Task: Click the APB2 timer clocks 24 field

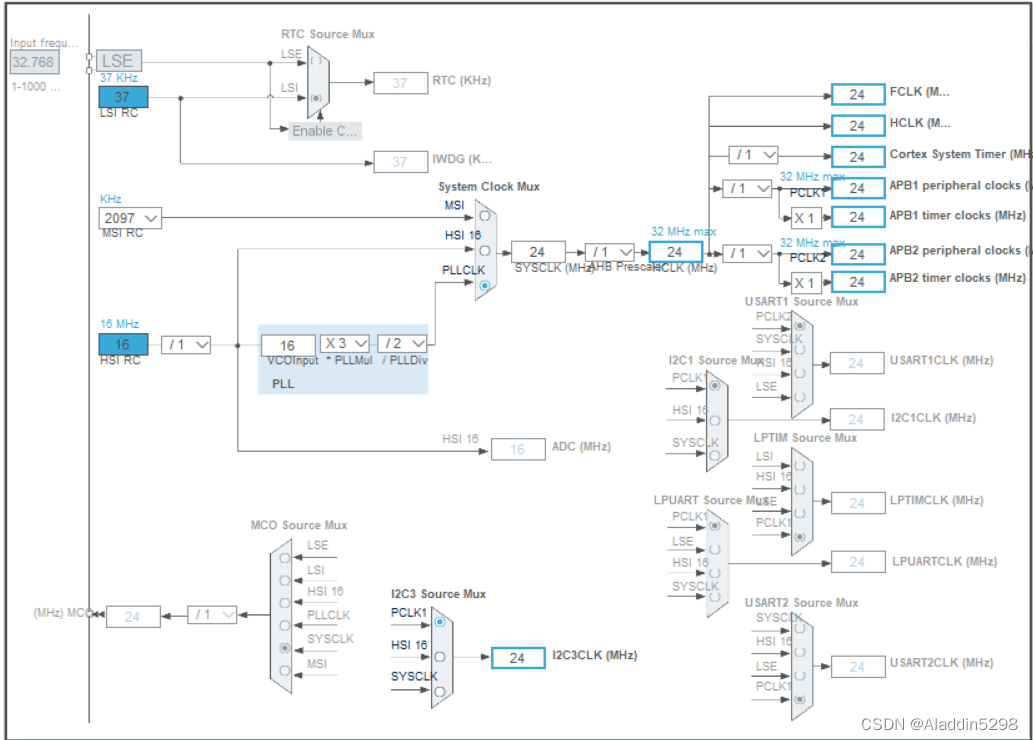Action: pyautogui.click(x=858, y=282)
